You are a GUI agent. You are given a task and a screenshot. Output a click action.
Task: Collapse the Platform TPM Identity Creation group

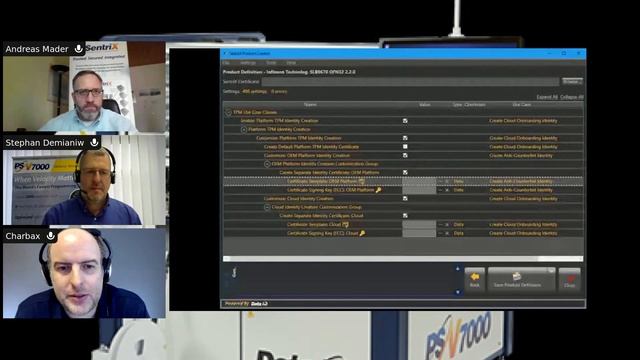[x=244, y=129]
